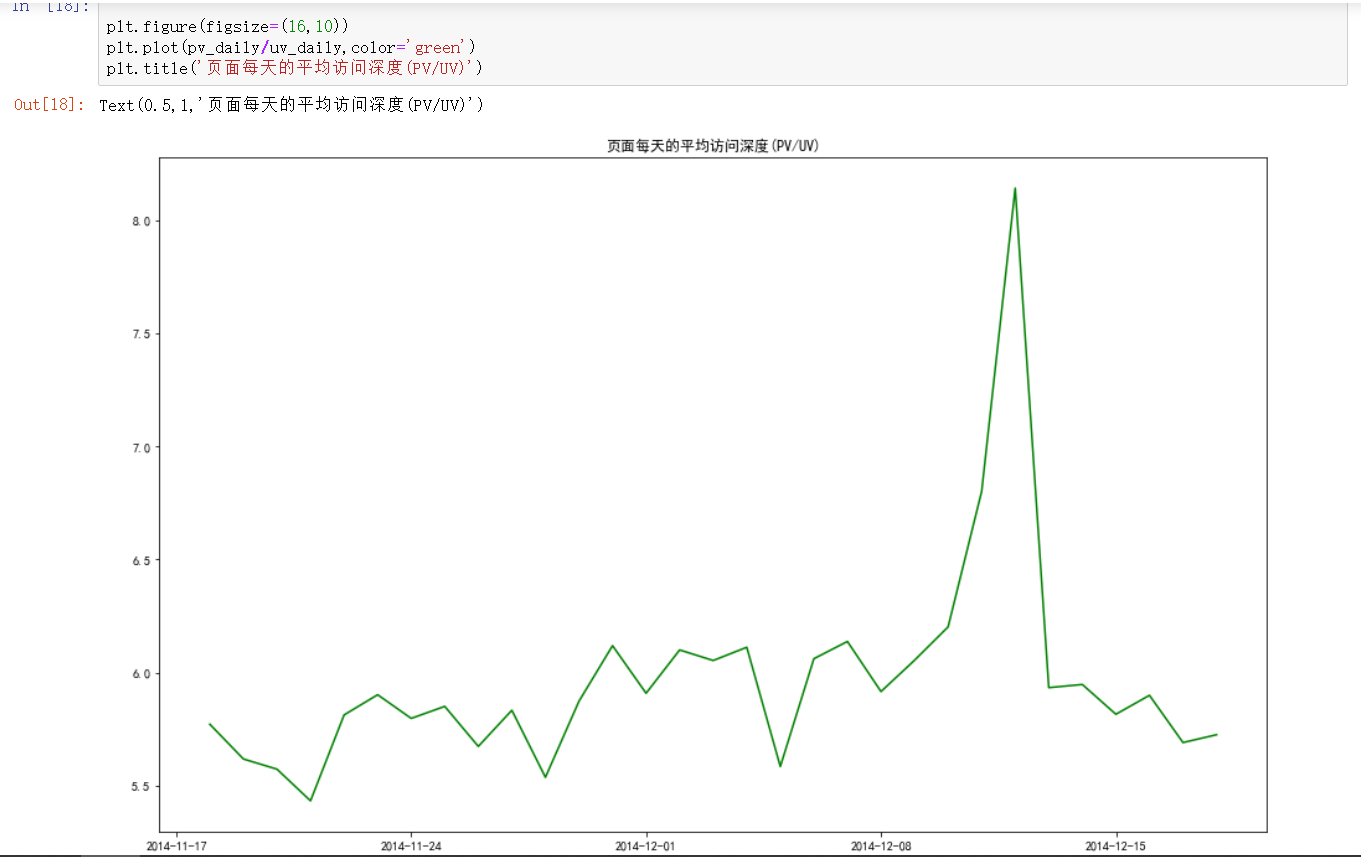1361x857 pixels.
Task: Click the 2014-11-17 x-axis date label
Action: pos(176,846)
